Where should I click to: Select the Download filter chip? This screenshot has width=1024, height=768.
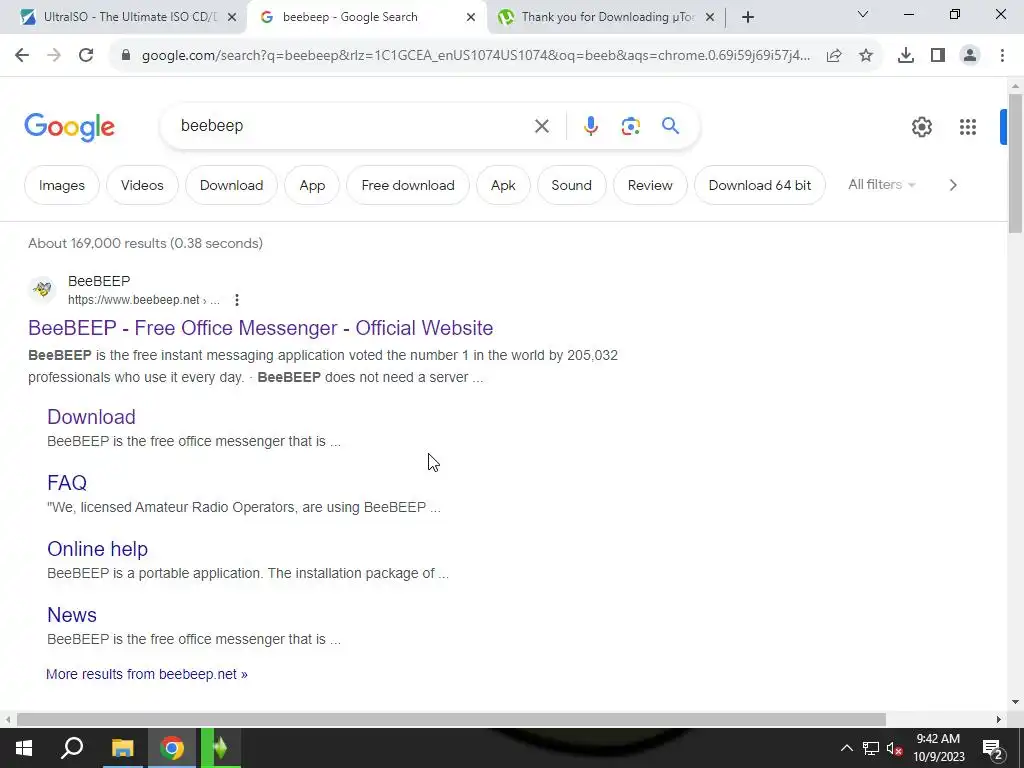231,185
